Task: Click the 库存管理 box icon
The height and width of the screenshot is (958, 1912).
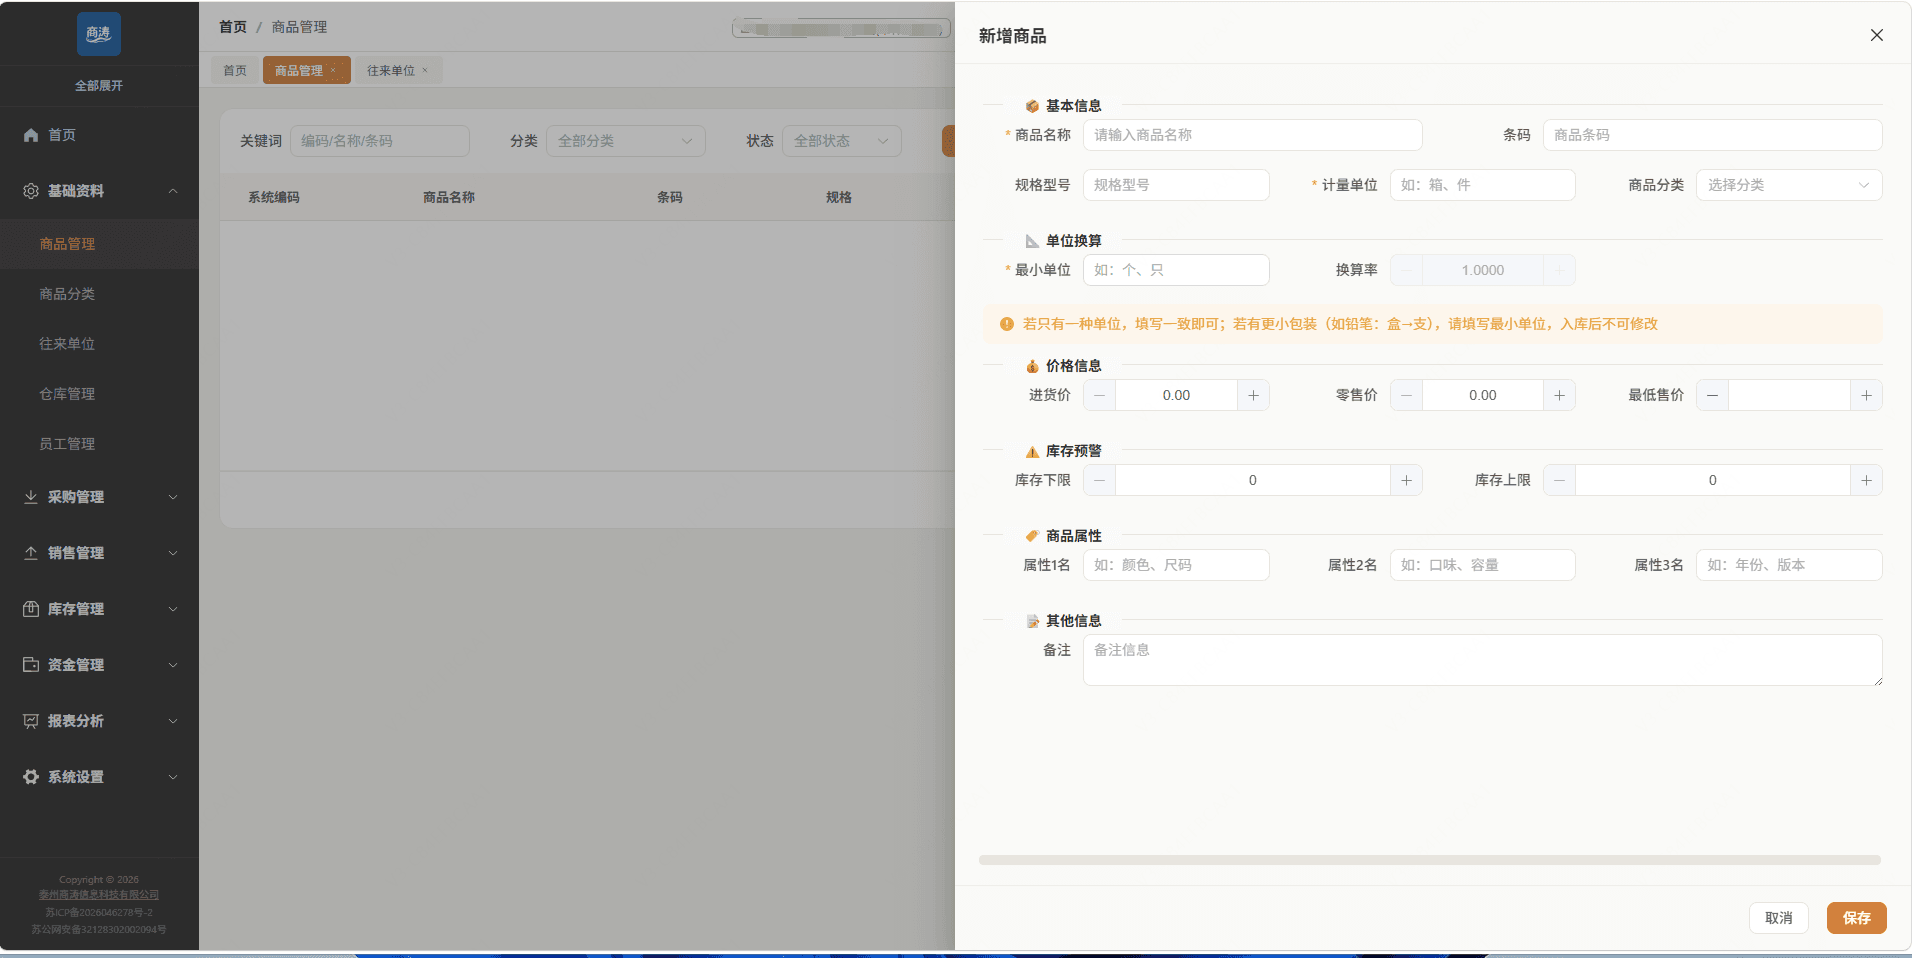Action: point(31,609)
